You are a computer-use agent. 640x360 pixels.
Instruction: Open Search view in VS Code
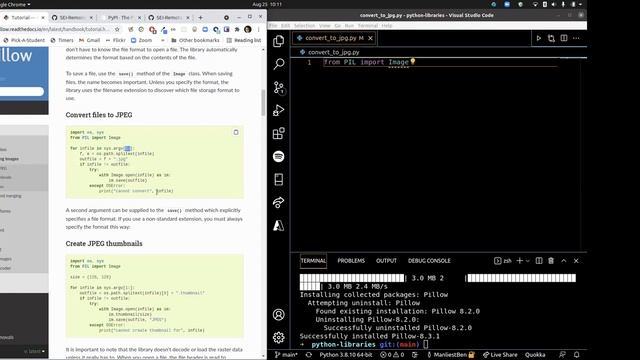click(x=279, y=64)
